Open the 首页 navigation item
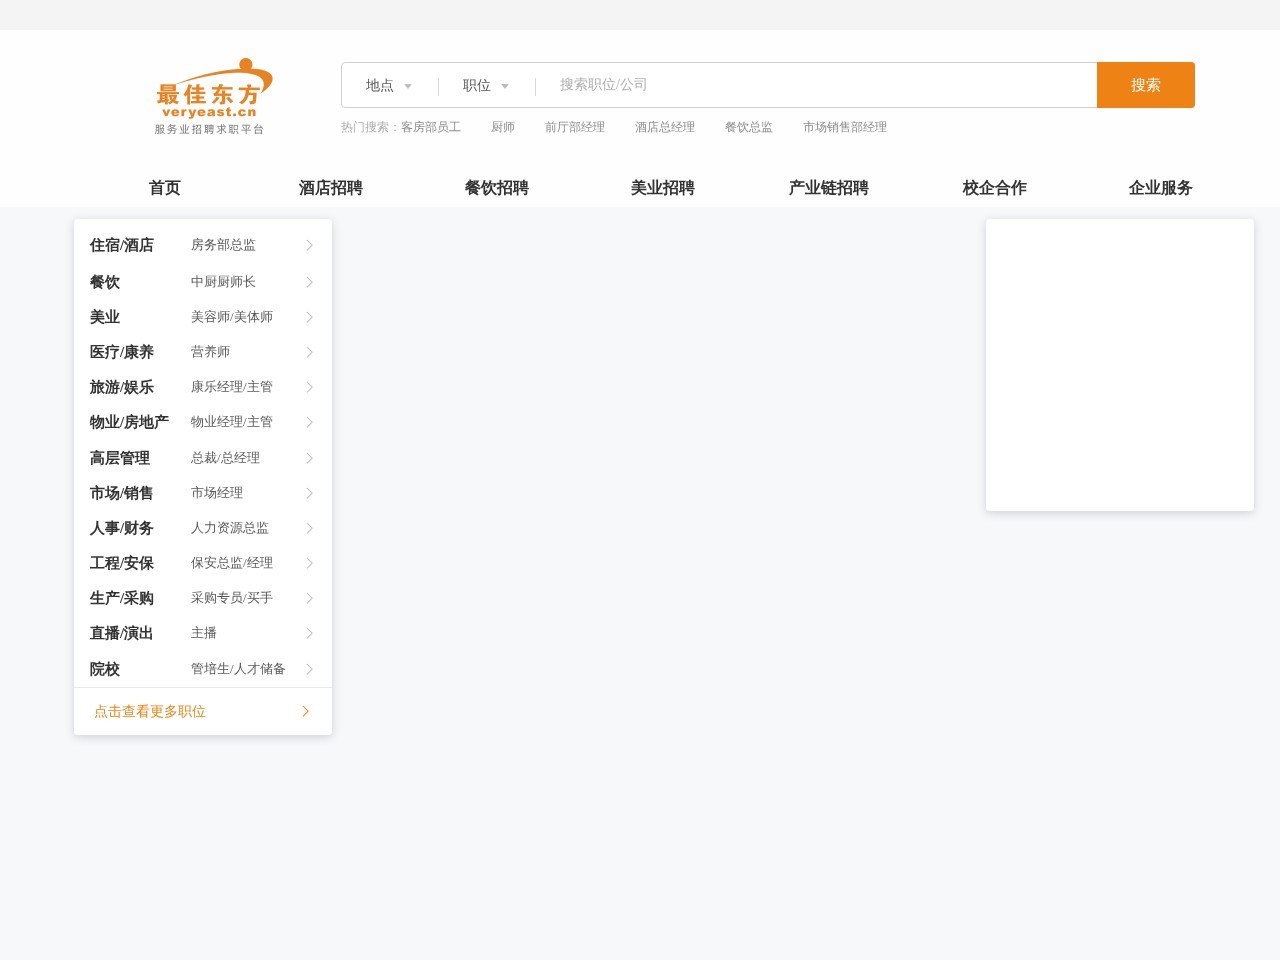Screen dimensions: 1280x960 [x=164, y=188]
